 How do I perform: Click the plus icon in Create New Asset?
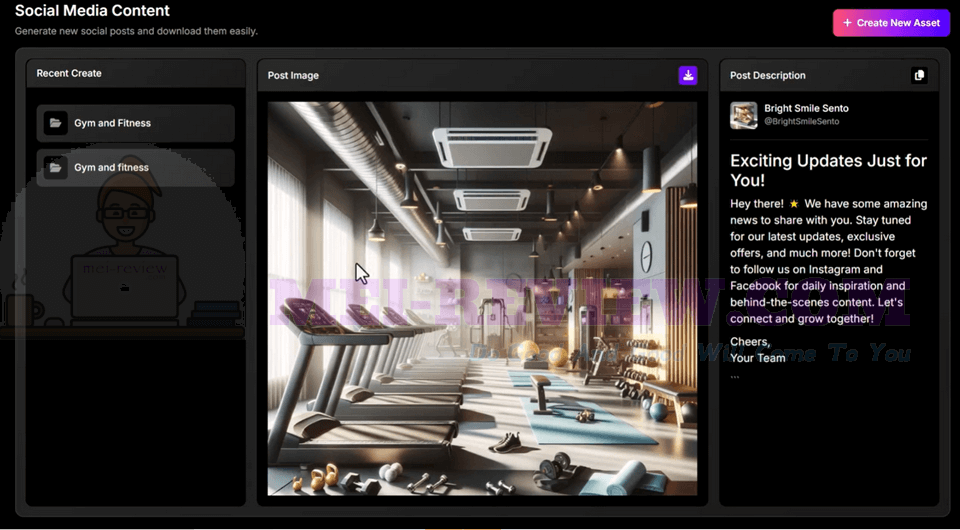(847, 23)
